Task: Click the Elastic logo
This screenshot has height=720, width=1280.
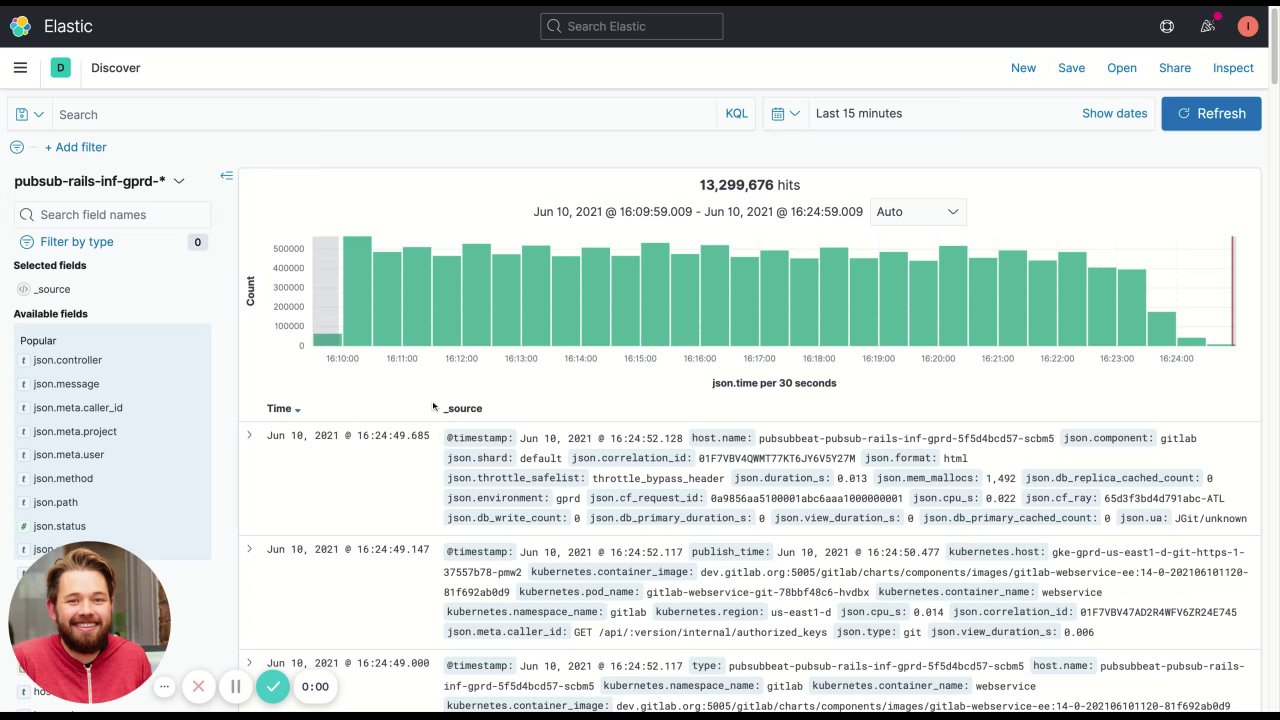Action: pyautogui.click(x=20, y=27)
